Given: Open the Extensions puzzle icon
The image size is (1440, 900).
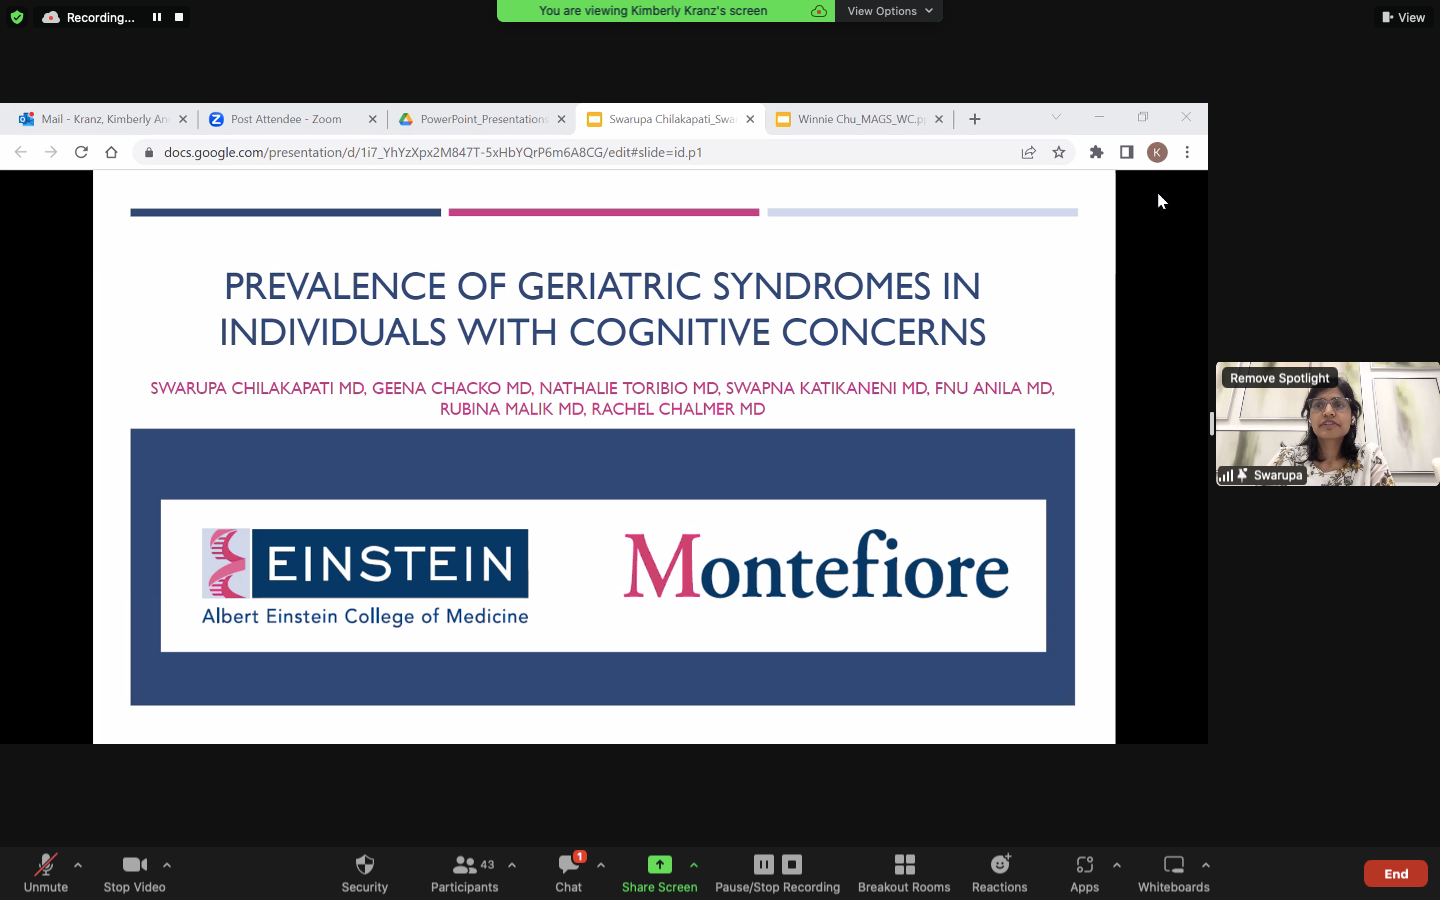Looking at the screenshot, I should coord(1097,152).
